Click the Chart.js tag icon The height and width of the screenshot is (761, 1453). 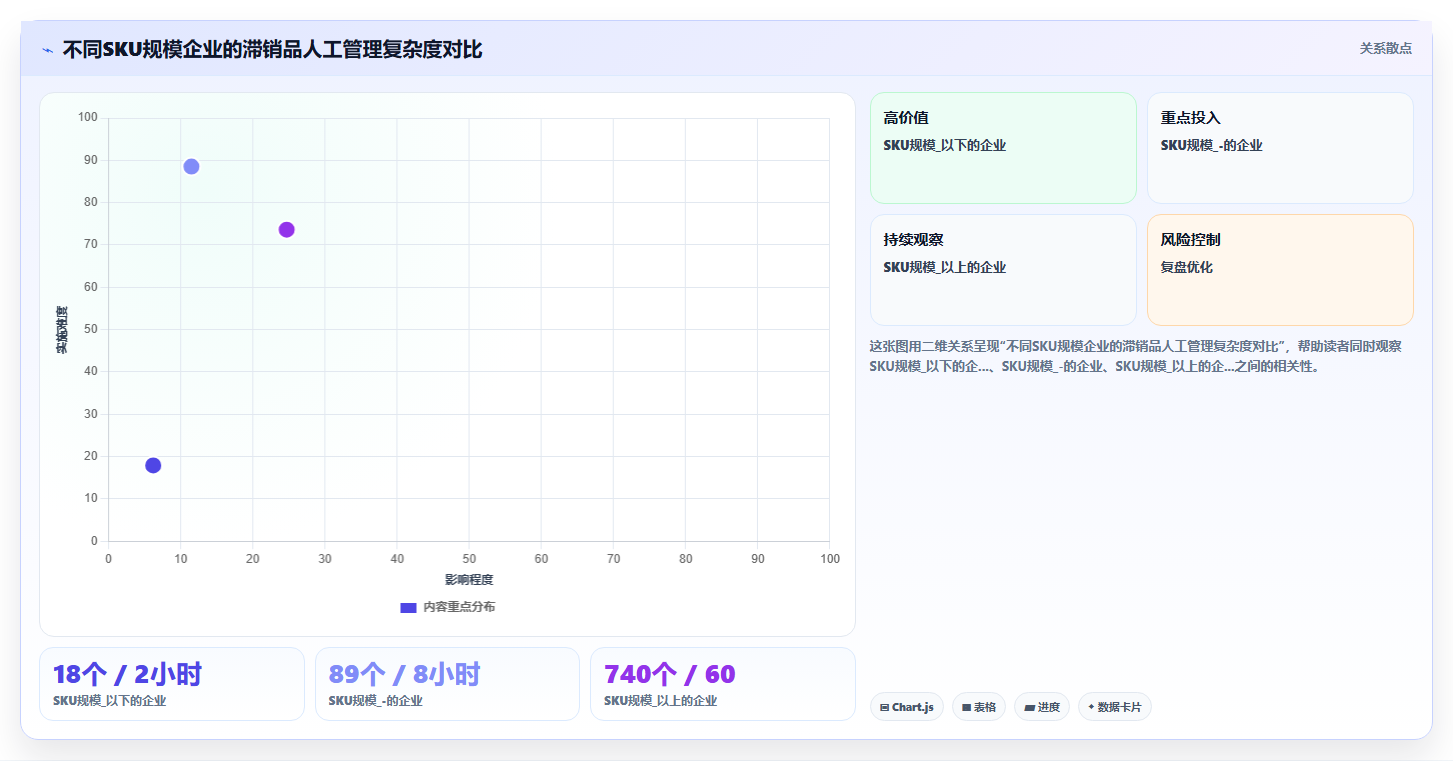tap(885, 707)
